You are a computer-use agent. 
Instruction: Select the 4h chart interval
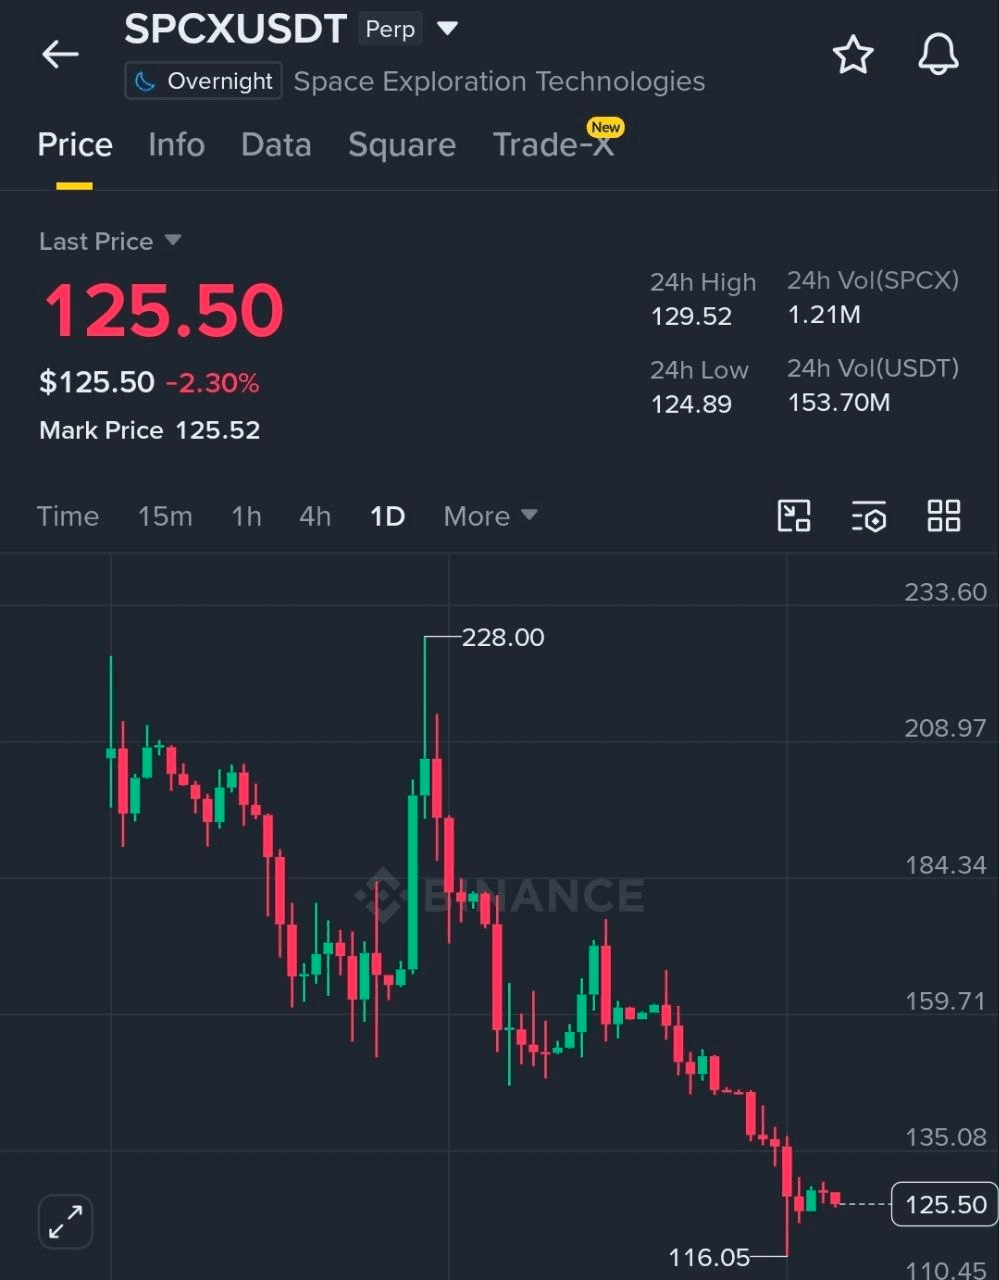315,516
